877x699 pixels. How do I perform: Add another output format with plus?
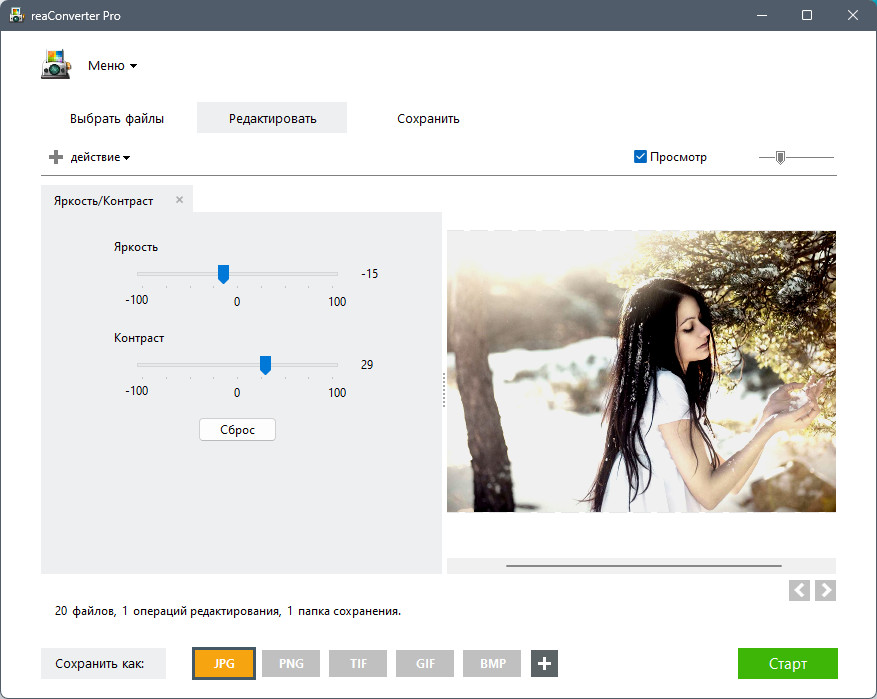(544, 664)
